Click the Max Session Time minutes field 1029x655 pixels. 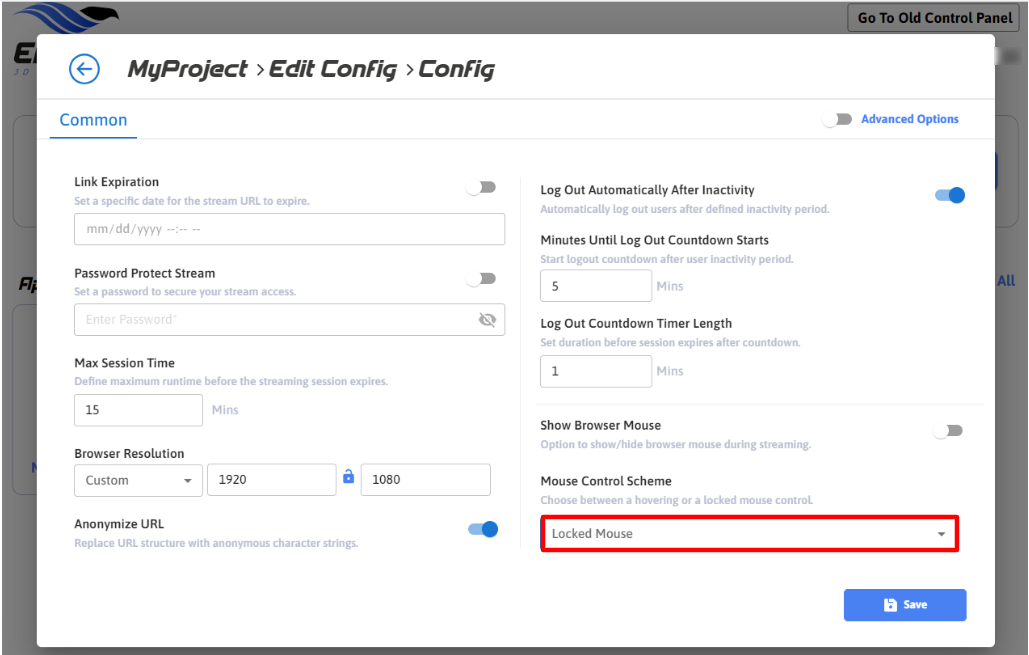(x=138, y=410)
